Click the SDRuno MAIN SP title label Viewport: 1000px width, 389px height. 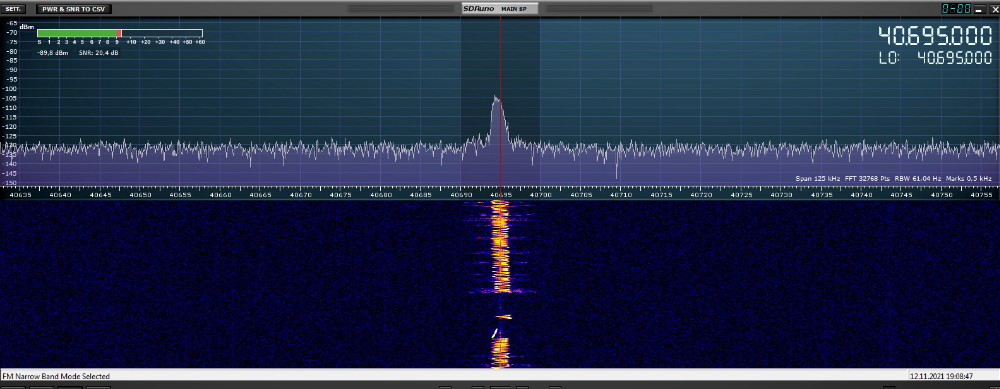[x=500, y=9]
